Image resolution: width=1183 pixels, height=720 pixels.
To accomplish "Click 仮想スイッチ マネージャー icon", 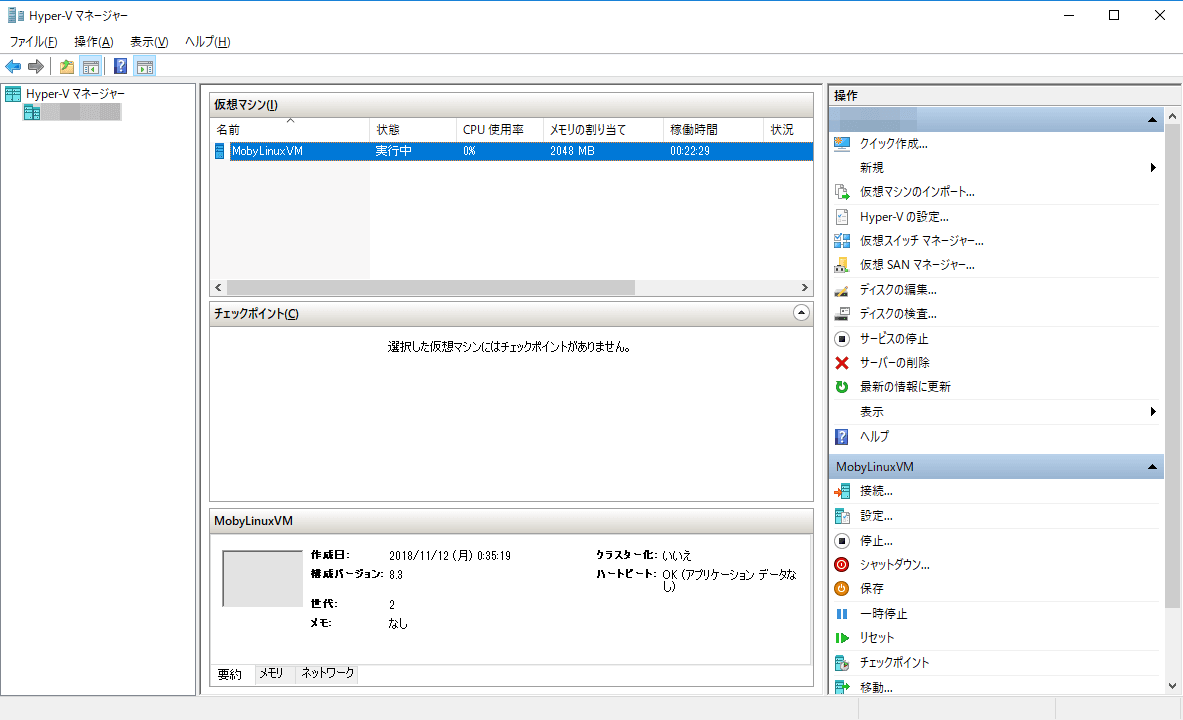I will coord(842,241).
